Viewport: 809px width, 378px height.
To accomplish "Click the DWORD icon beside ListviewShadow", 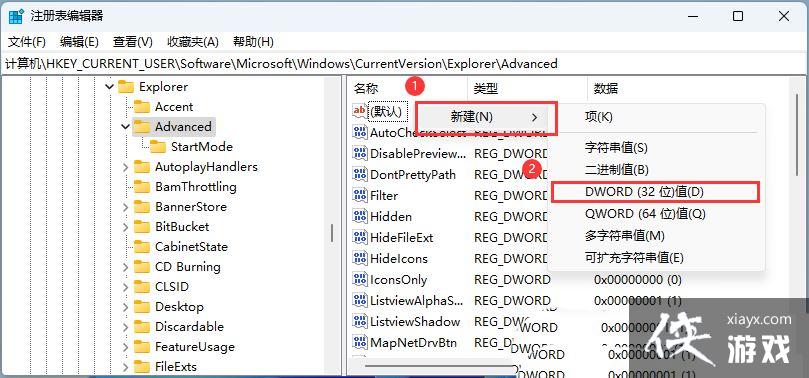I will (360, 321).
